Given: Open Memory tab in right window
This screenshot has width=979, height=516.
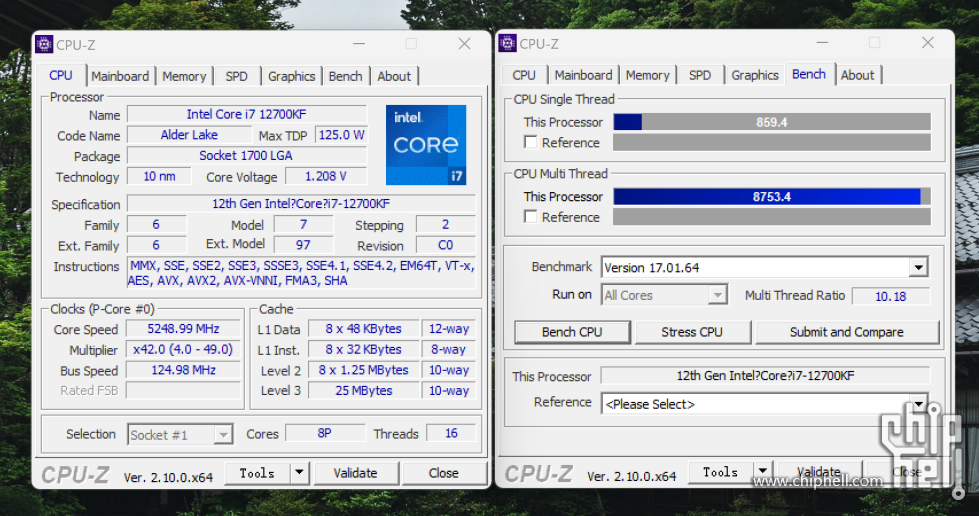Looking at the screenshot, I should pos(647,75).
